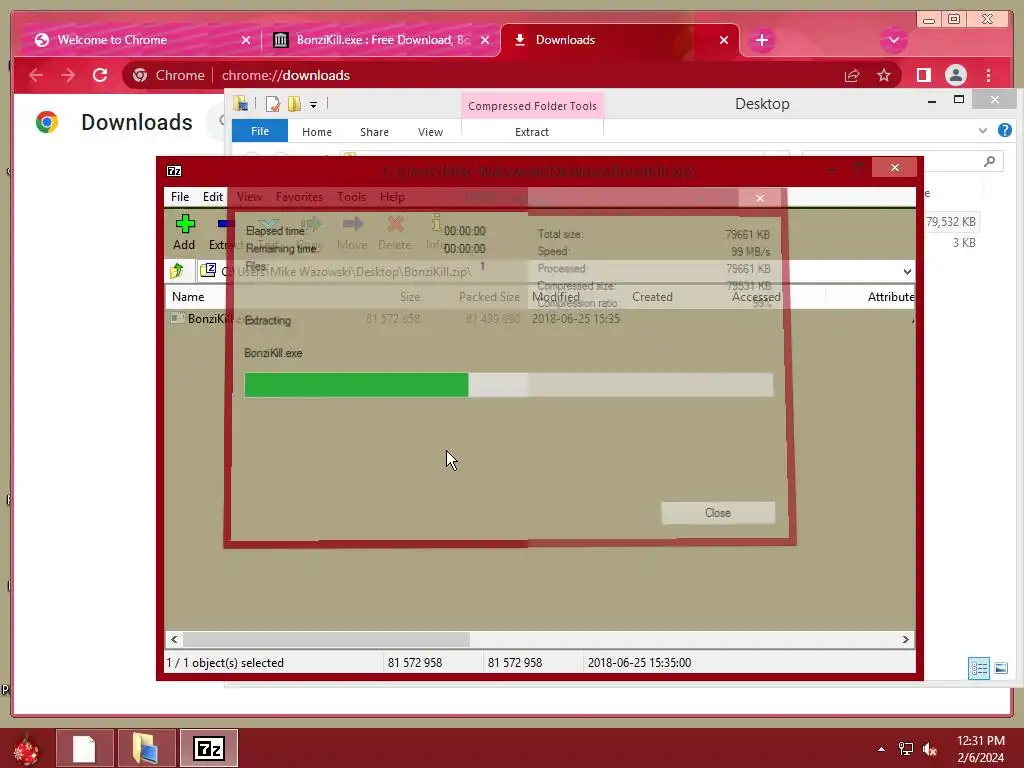The height and width of the screenshot is (768, 1024).
Task: Open the Explorer File tab
Action: tap(260, 131)
